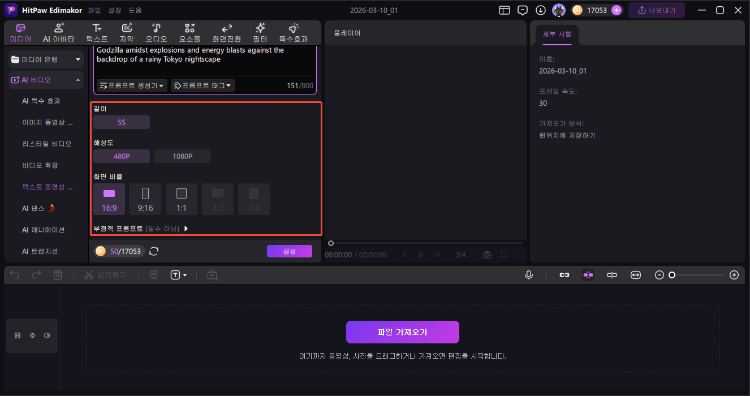The image size is (750, 396).
Task: Choose the 9:16 aspect ratio
Action: click(x=145, y=199)
